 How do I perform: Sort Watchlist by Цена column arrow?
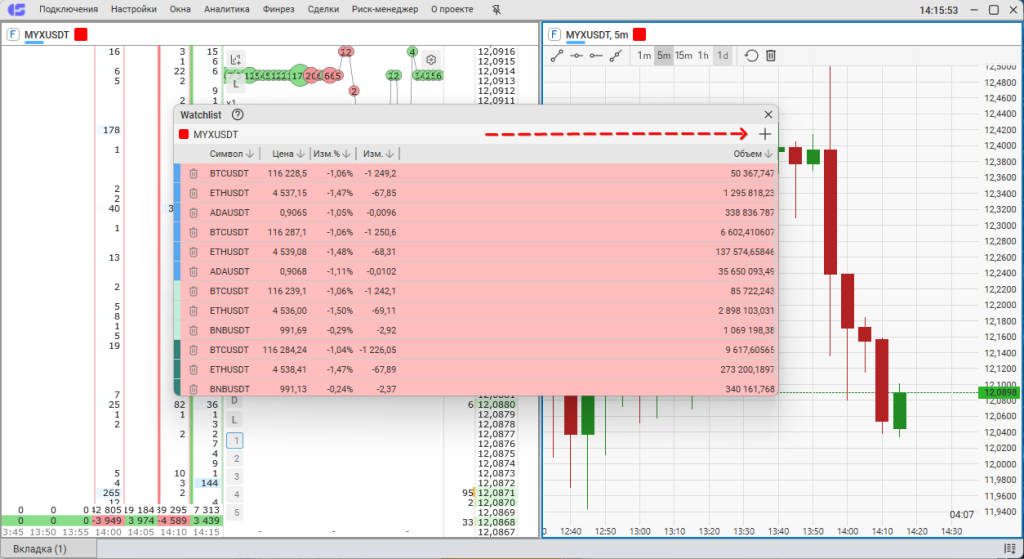(x=301, y=154)
